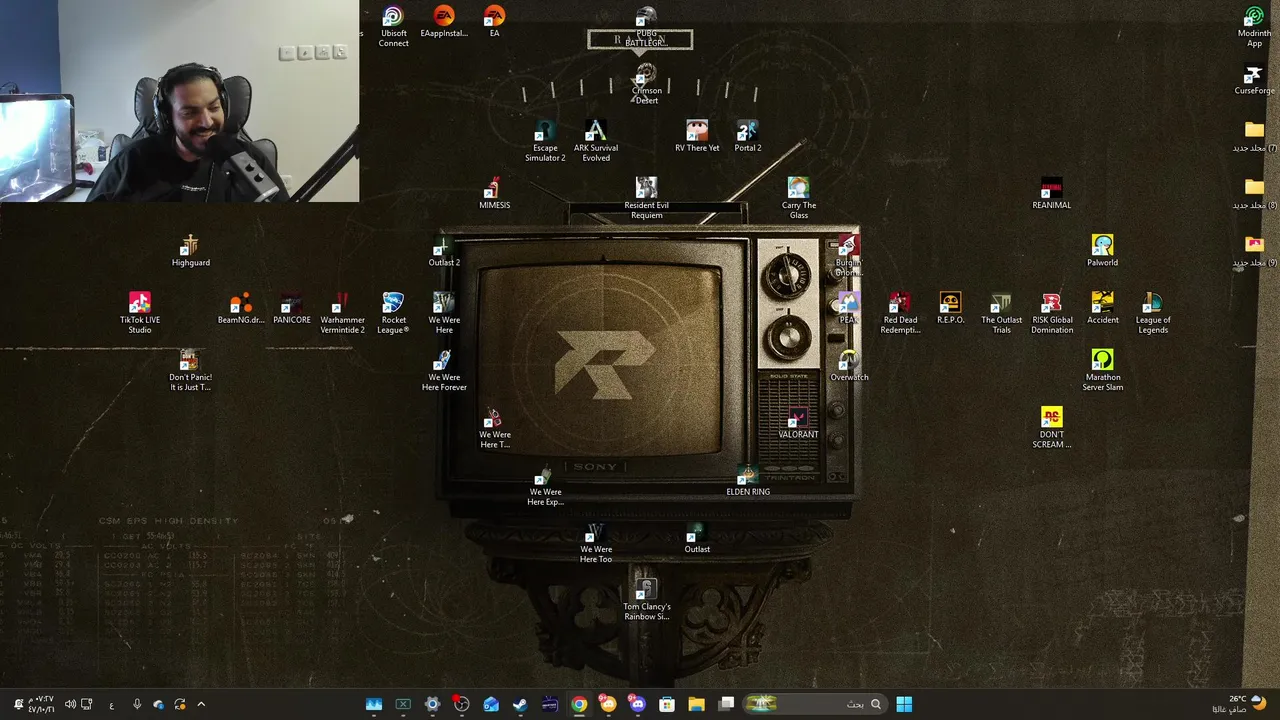Select the We Were Here Too icon
The height and width of the screenshot is (720, 1280).
(x=596, y=543)
